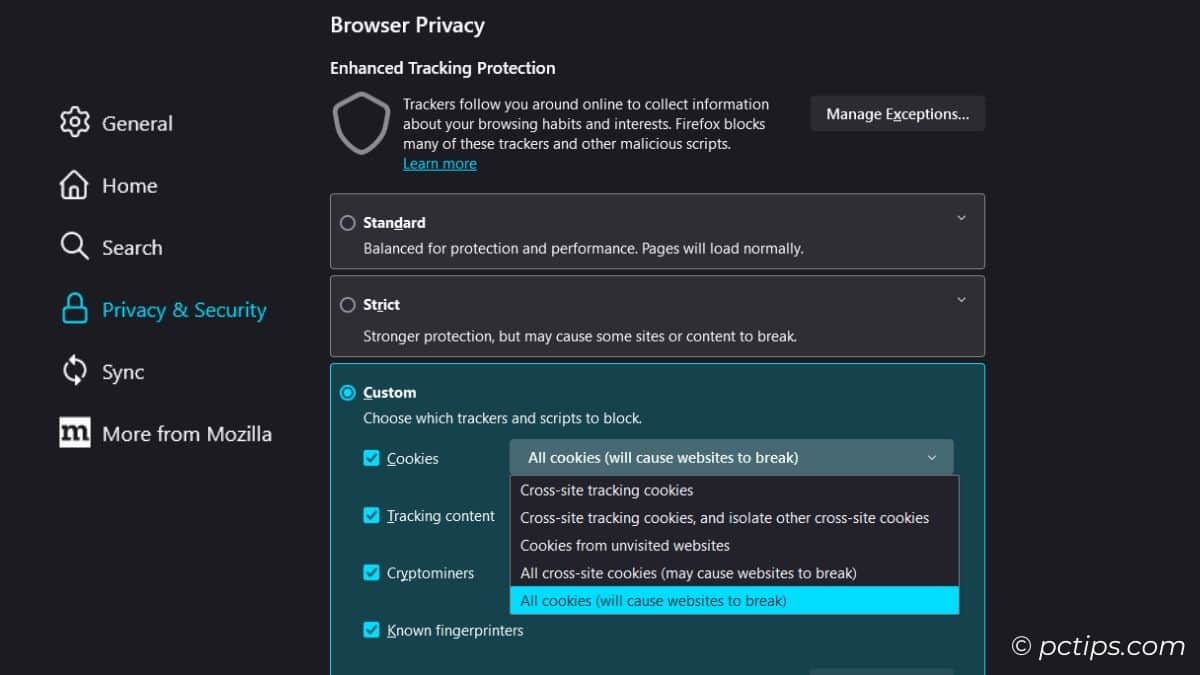Open the Learn more link

pos(440,163)
